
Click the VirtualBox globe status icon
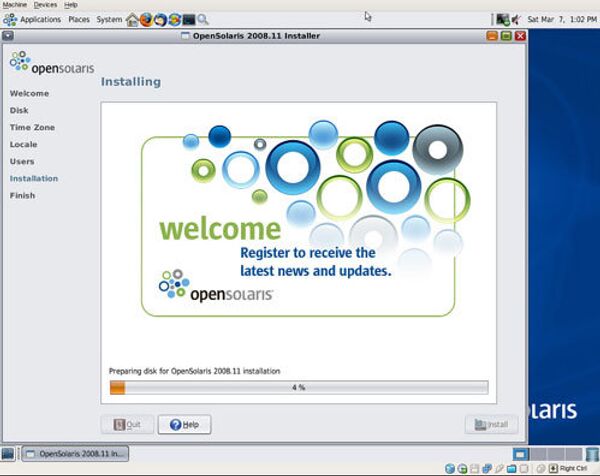point(450,468)
